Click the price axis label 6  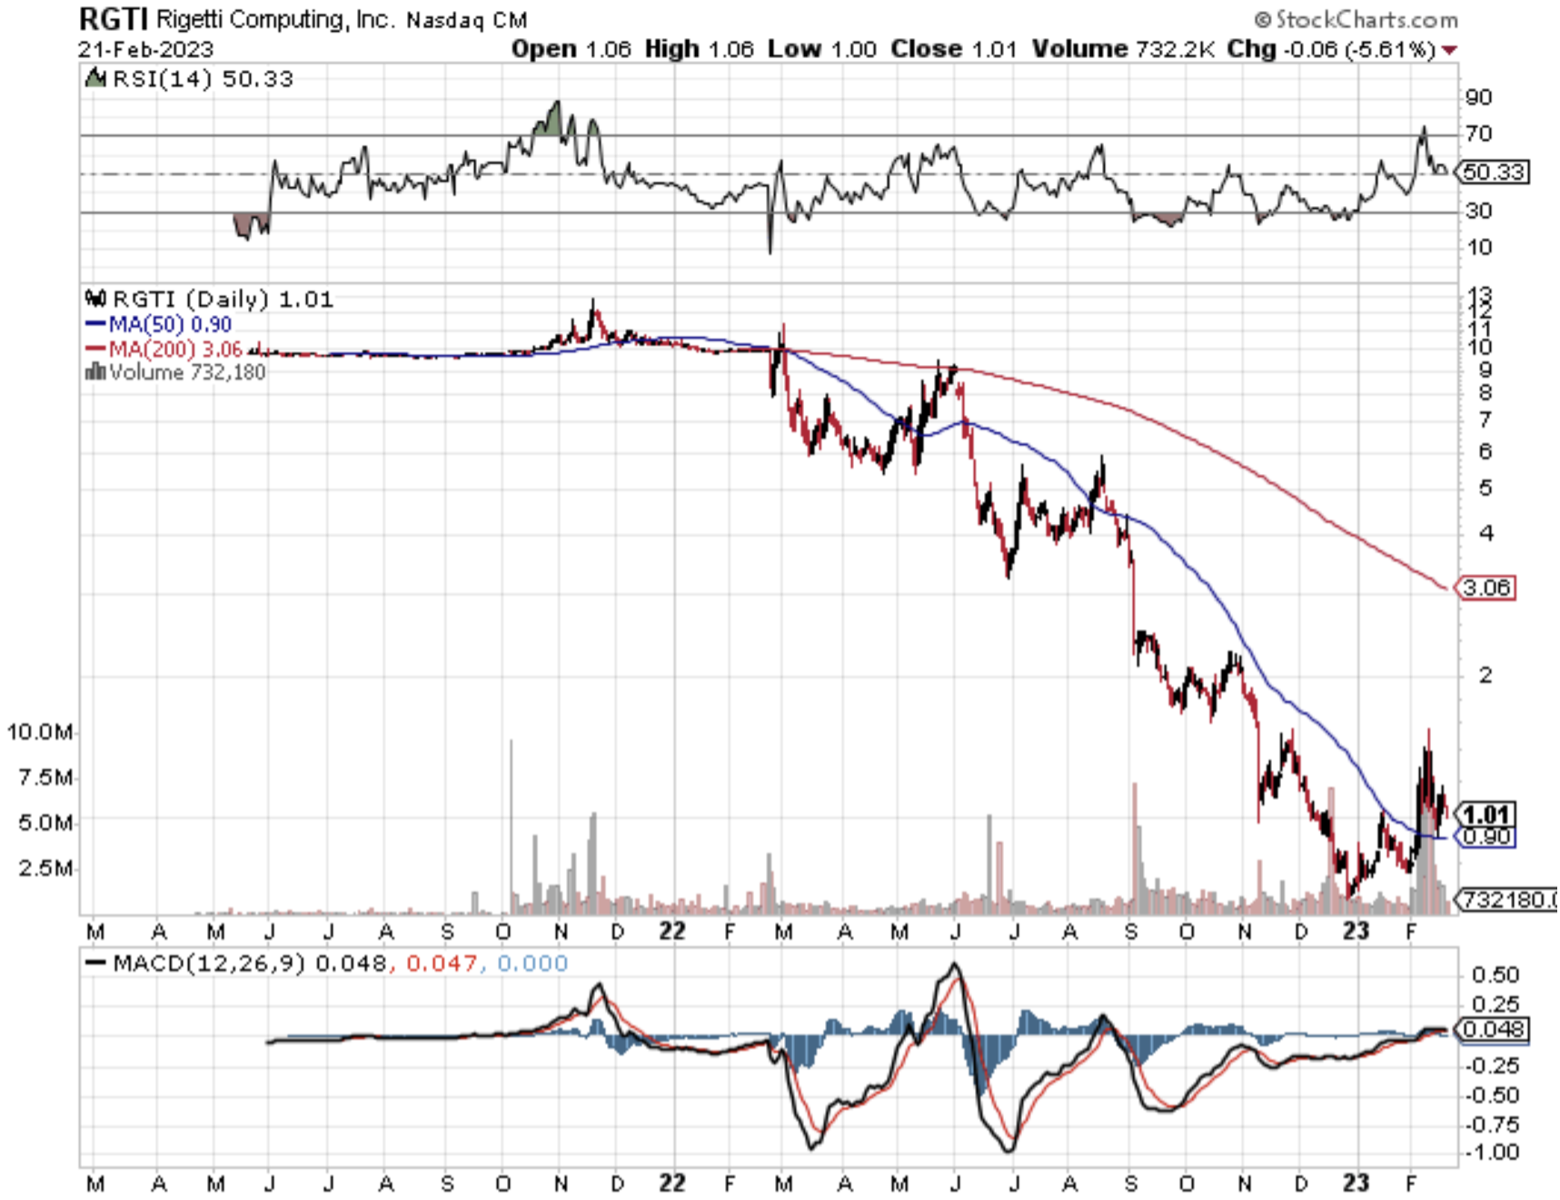point(1486,451)
